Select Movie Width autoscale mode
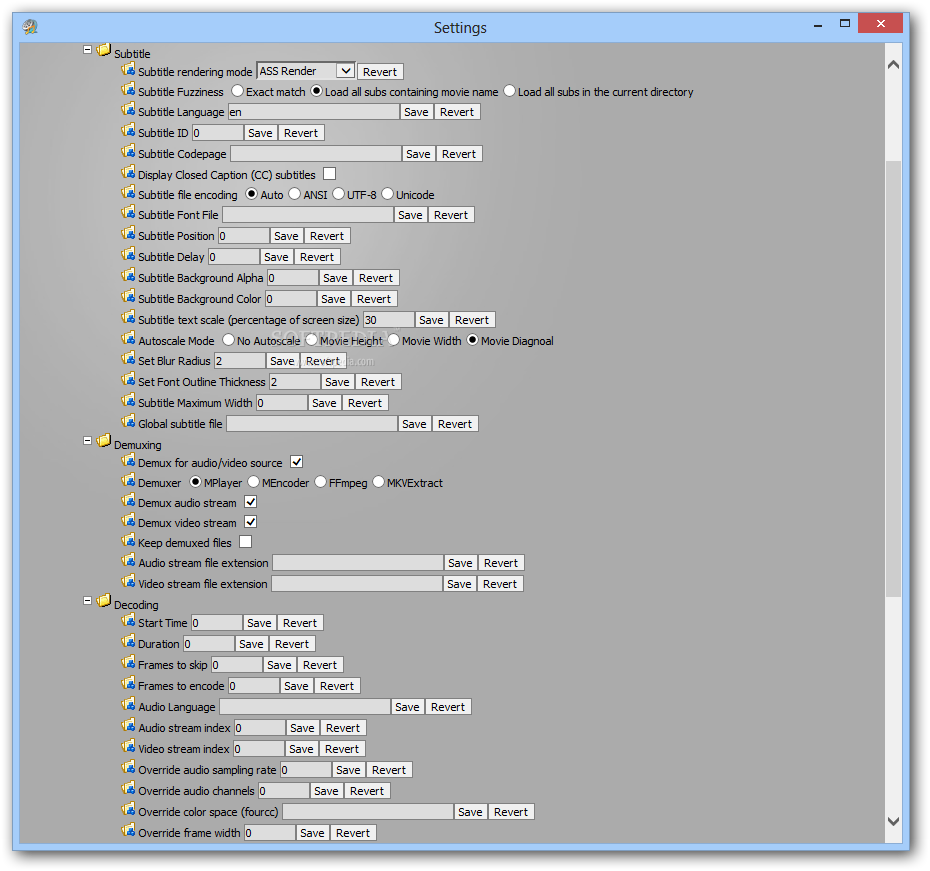 point(393,340)
